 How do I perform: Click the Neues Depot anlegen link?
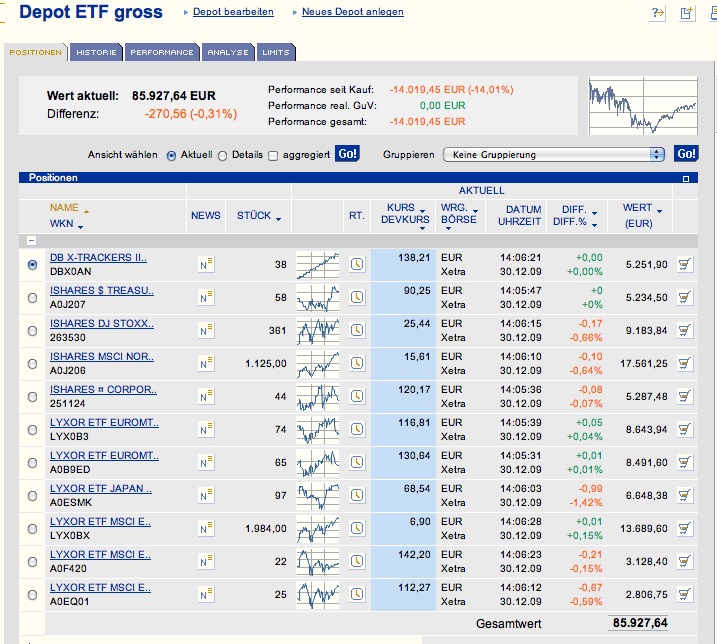coord(353,12)
